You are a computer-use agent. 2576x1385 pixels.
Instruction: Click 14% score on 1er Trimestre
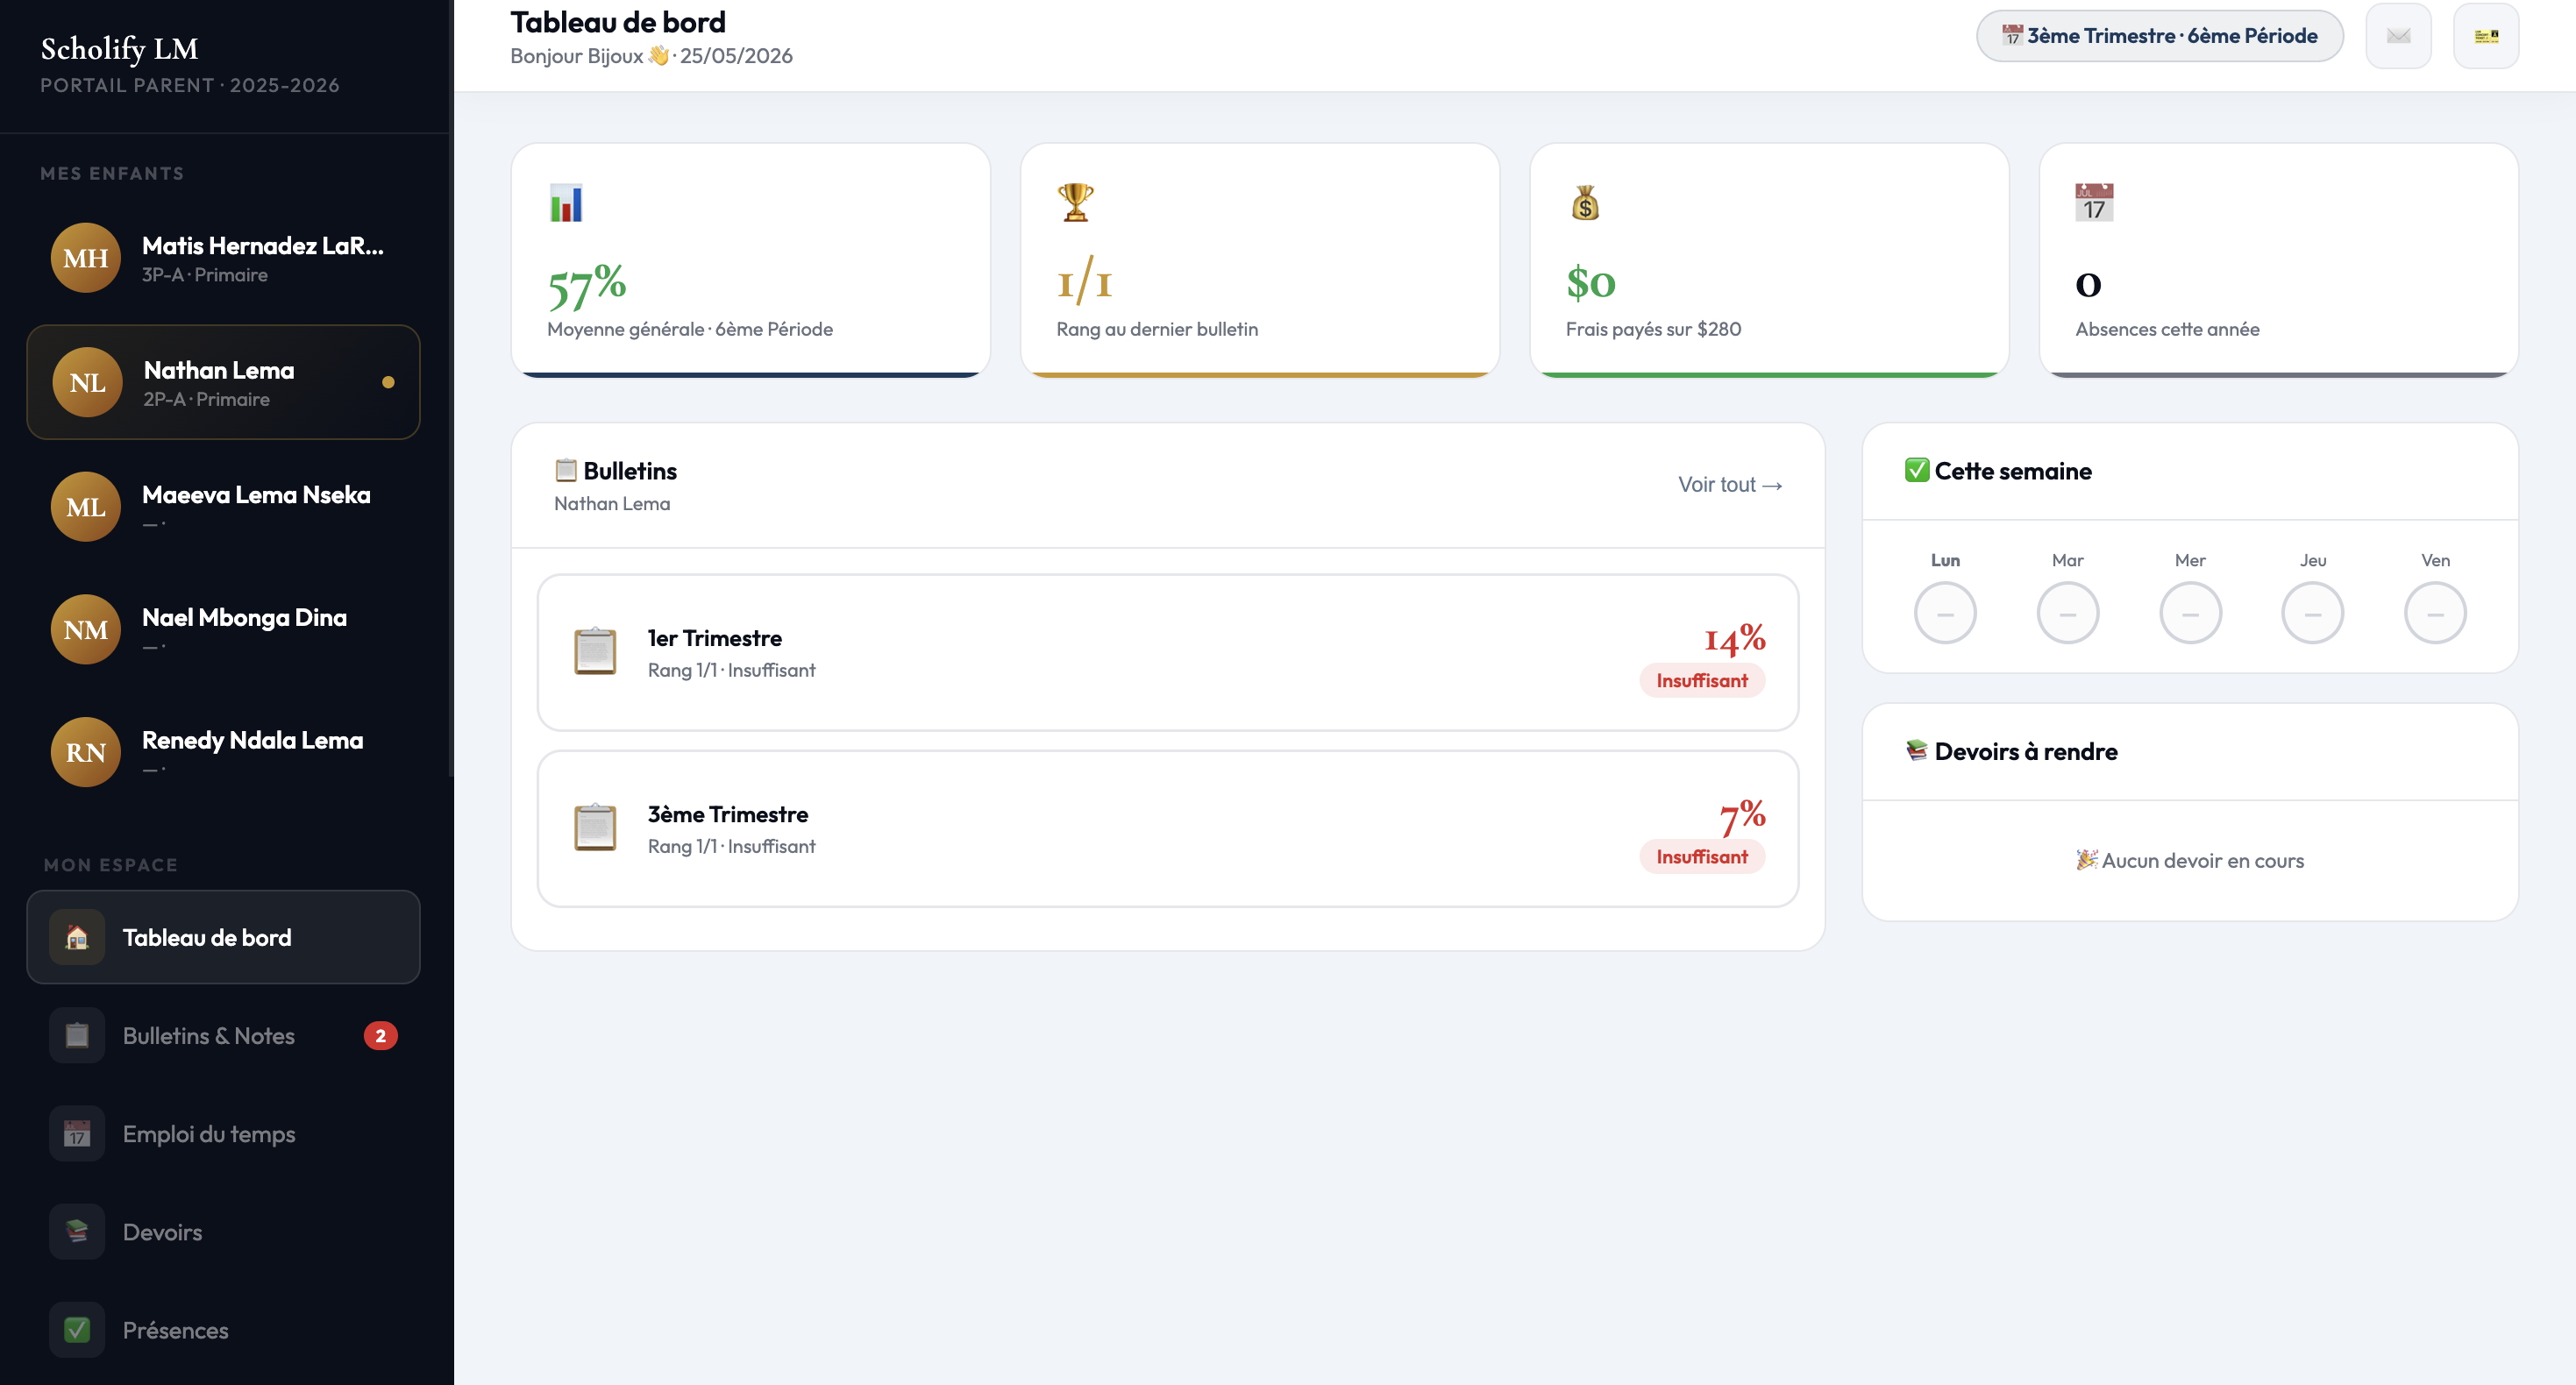1734,638
